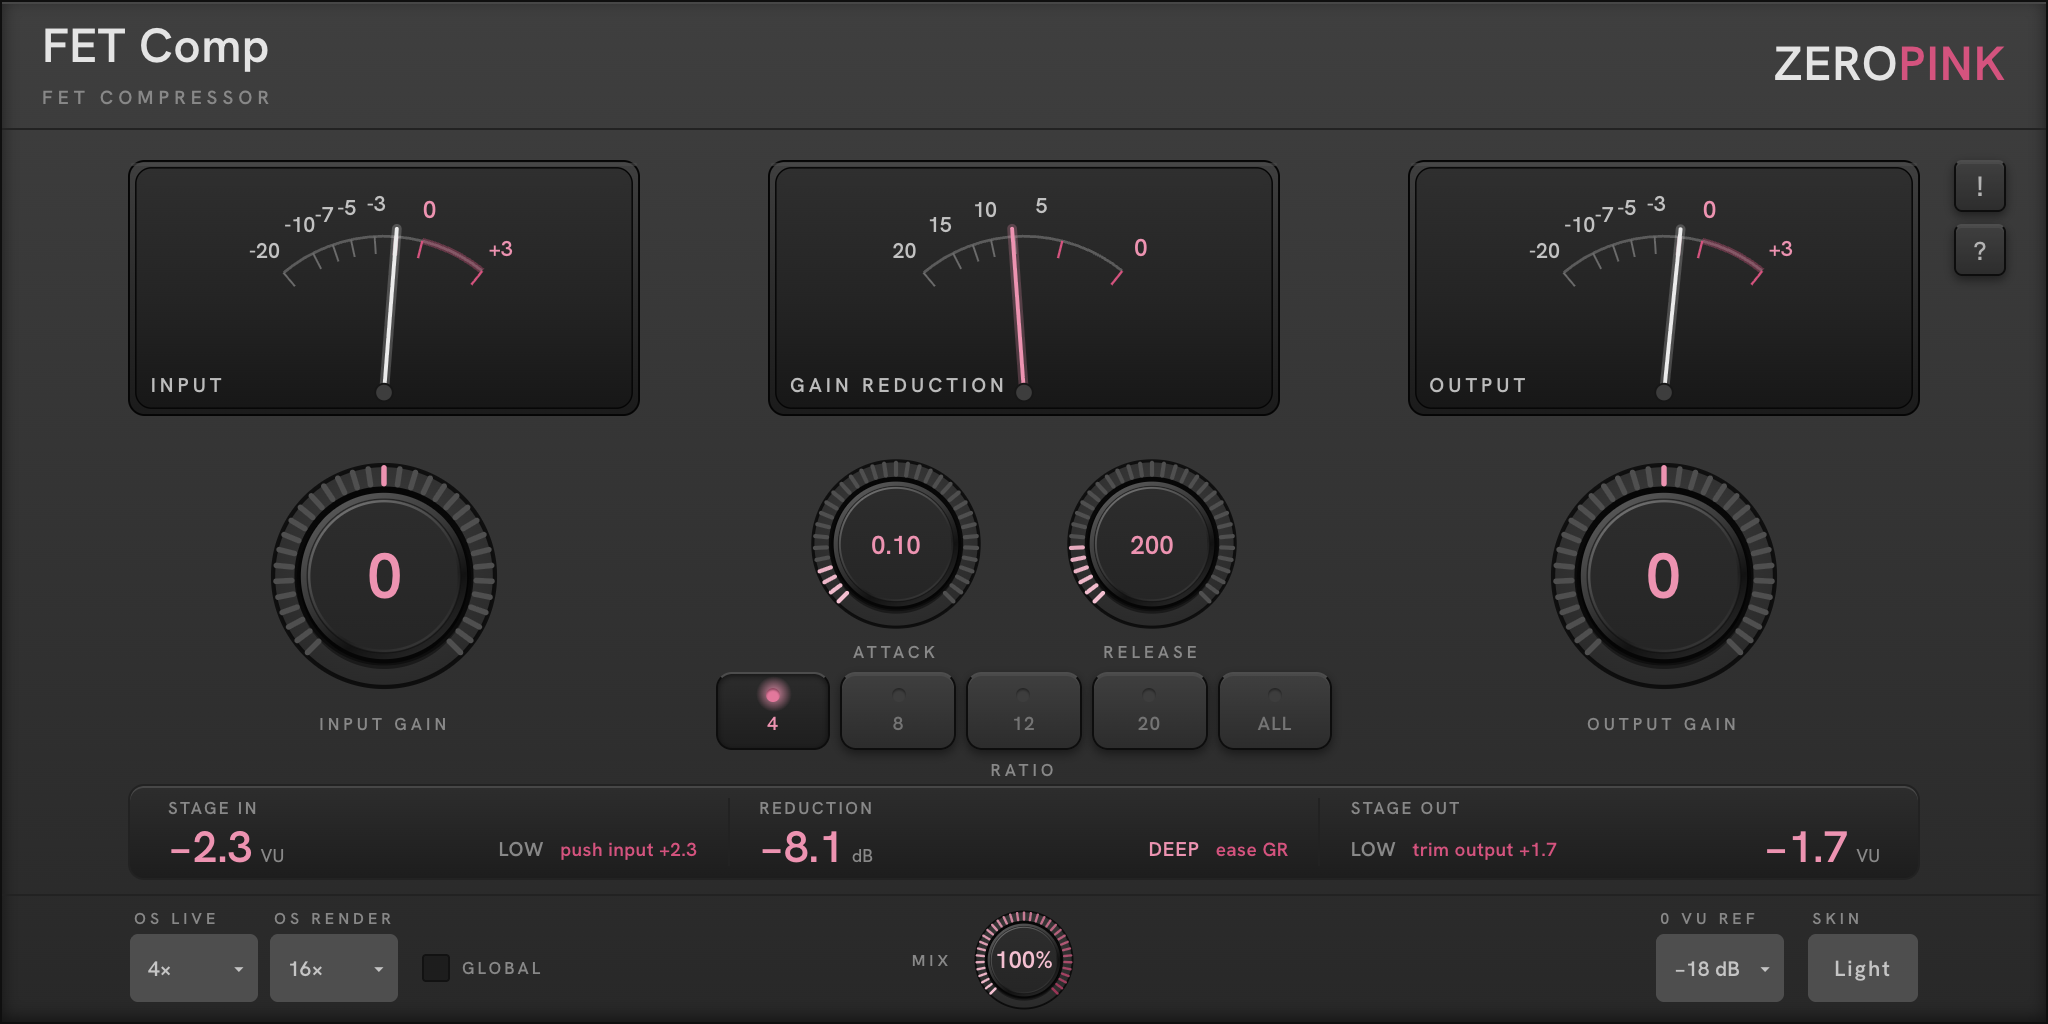
Task: Click the FET Comp title
Action: pos(156,48)
